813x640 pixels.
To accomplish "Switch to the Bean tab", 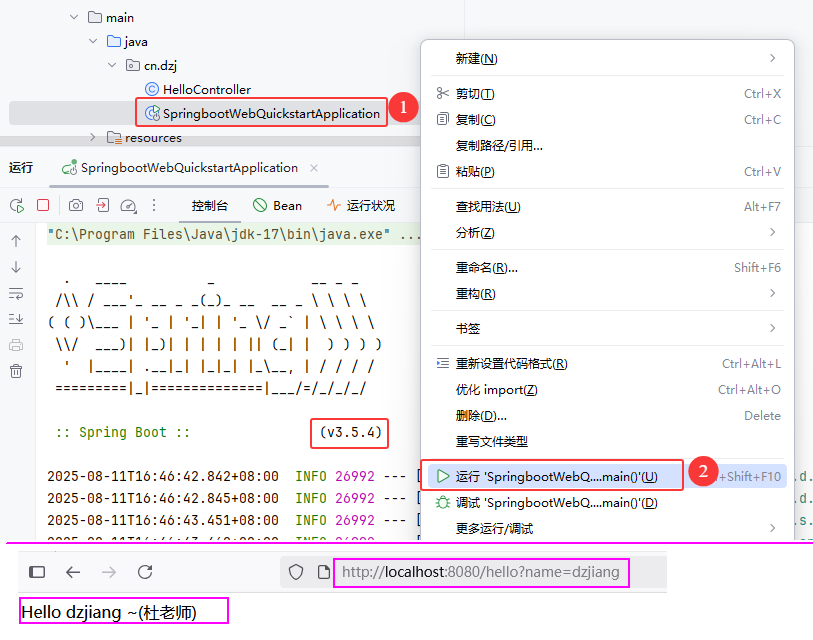I will pos(278,205).
